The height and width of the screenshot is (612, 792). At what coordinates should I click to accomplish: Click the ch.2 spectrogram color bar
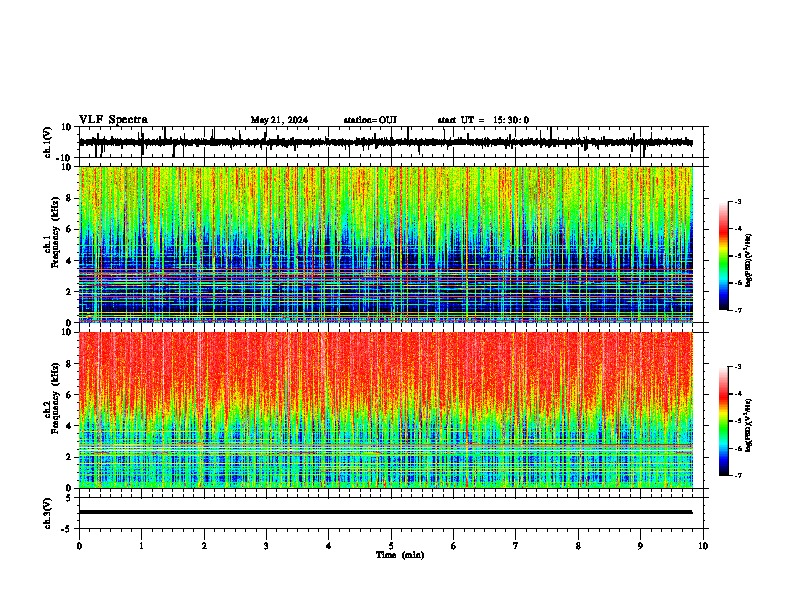(x=723, y=421)
